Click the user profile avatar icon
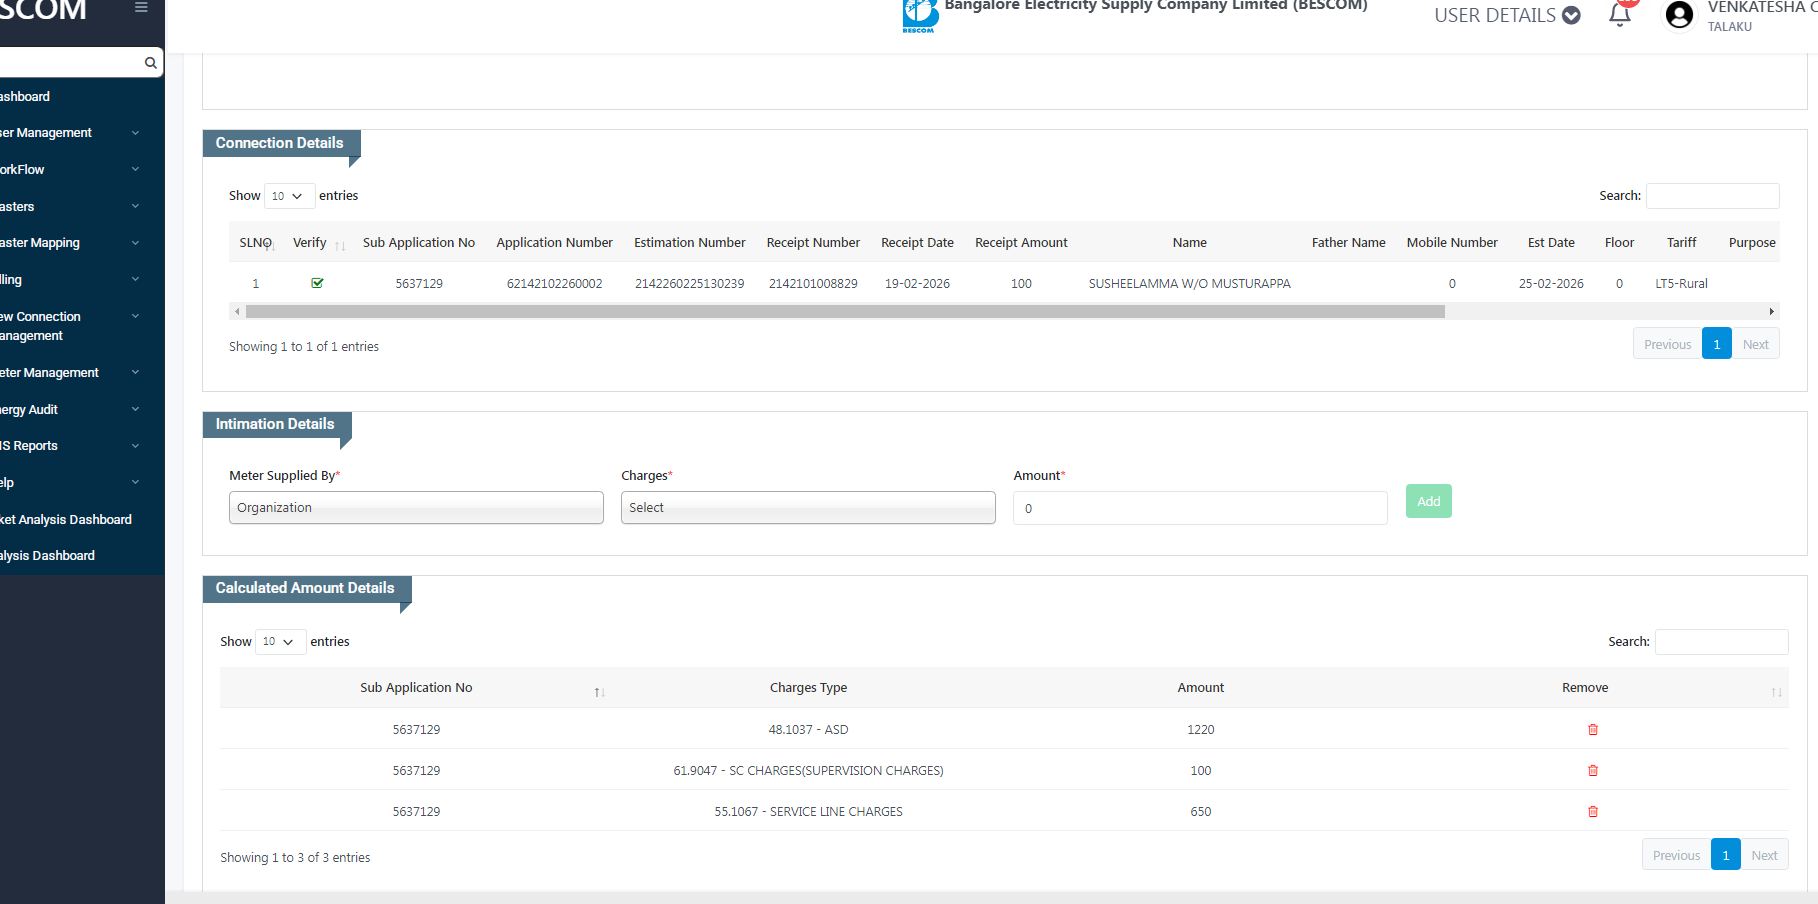Image resolution: width=1818 pixels, height=904 pixels. (1679, 15)
